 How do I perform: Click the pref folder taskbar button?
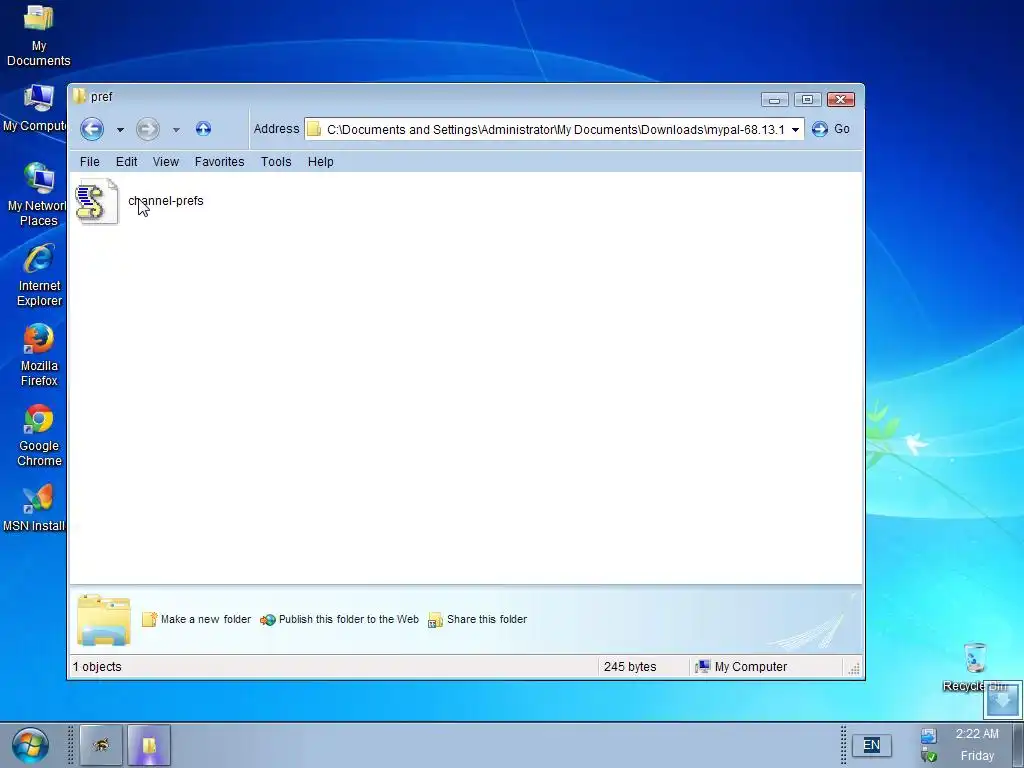(x=149, y=744)
